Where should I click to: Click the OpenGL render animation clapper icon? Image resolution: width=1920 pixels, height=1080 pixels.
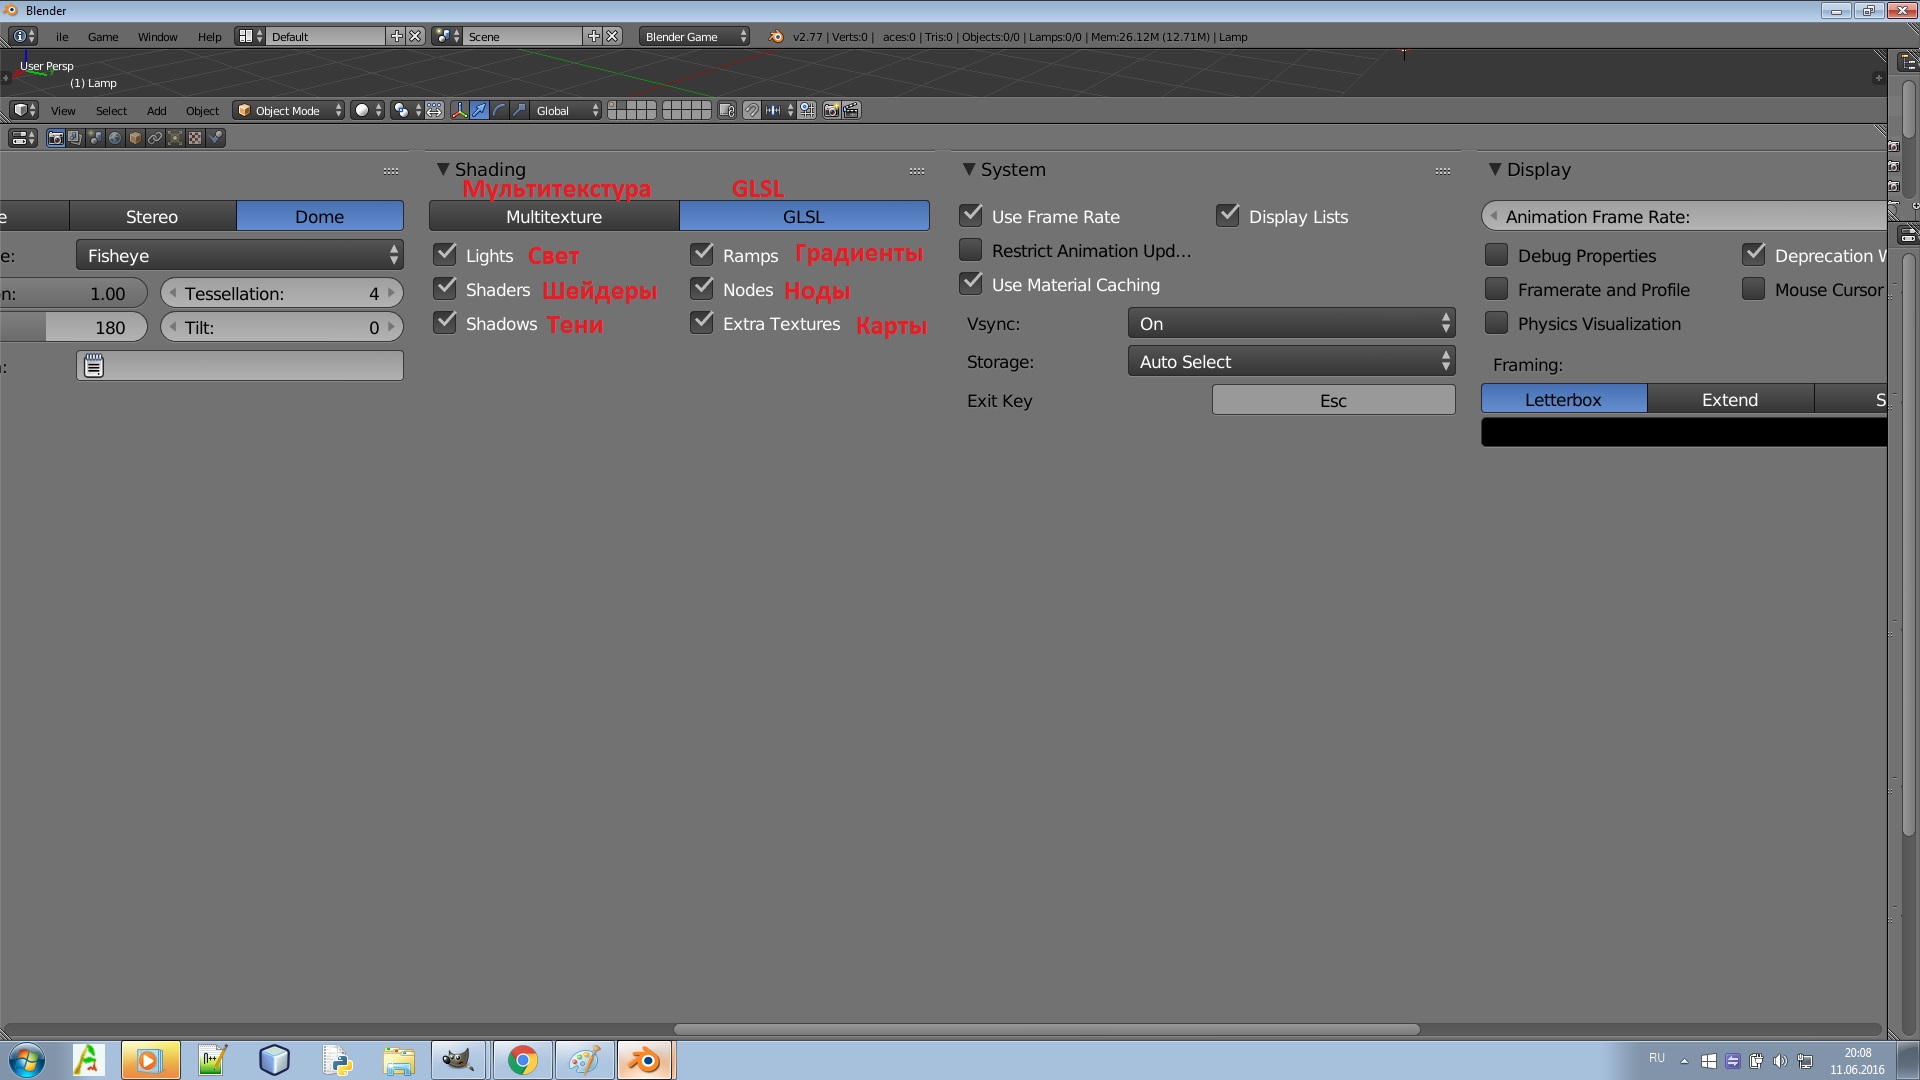[x=851, y=110]
